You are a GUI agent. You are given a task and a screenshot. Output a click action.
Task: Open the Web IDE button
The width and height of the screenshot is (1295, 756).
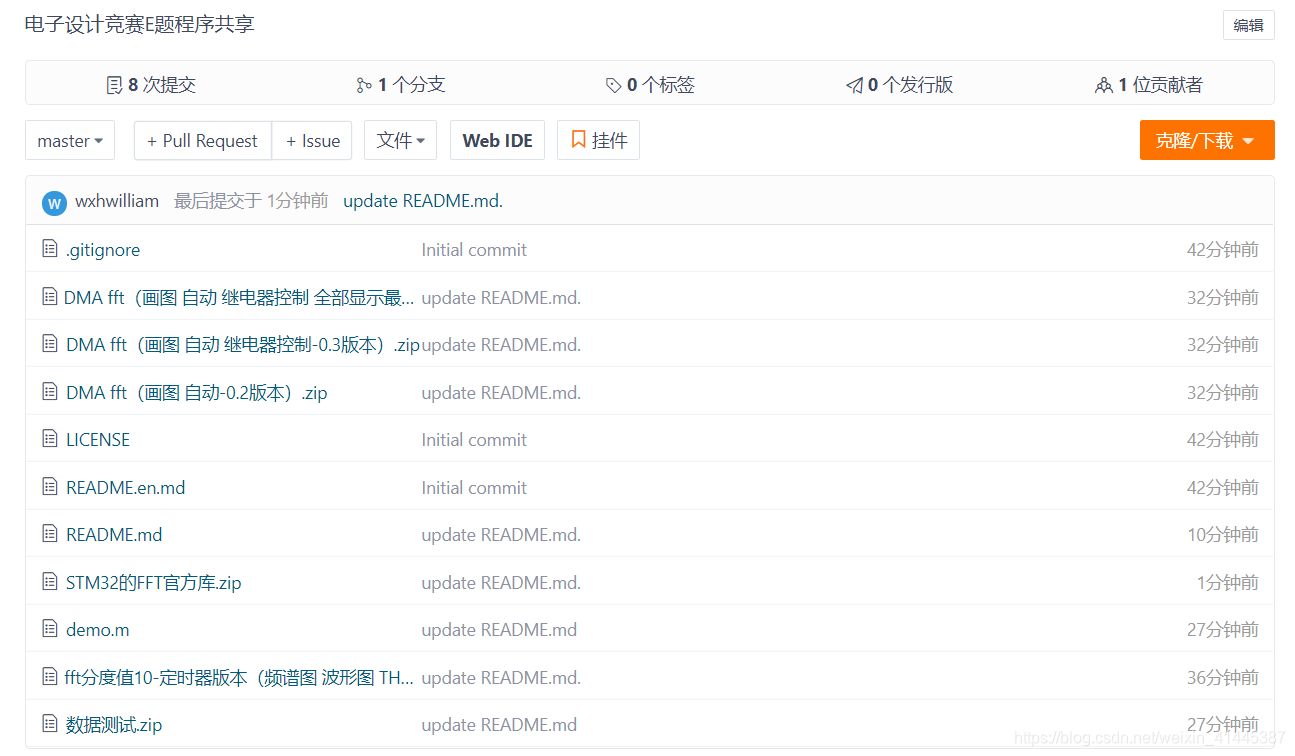point(497,140)
